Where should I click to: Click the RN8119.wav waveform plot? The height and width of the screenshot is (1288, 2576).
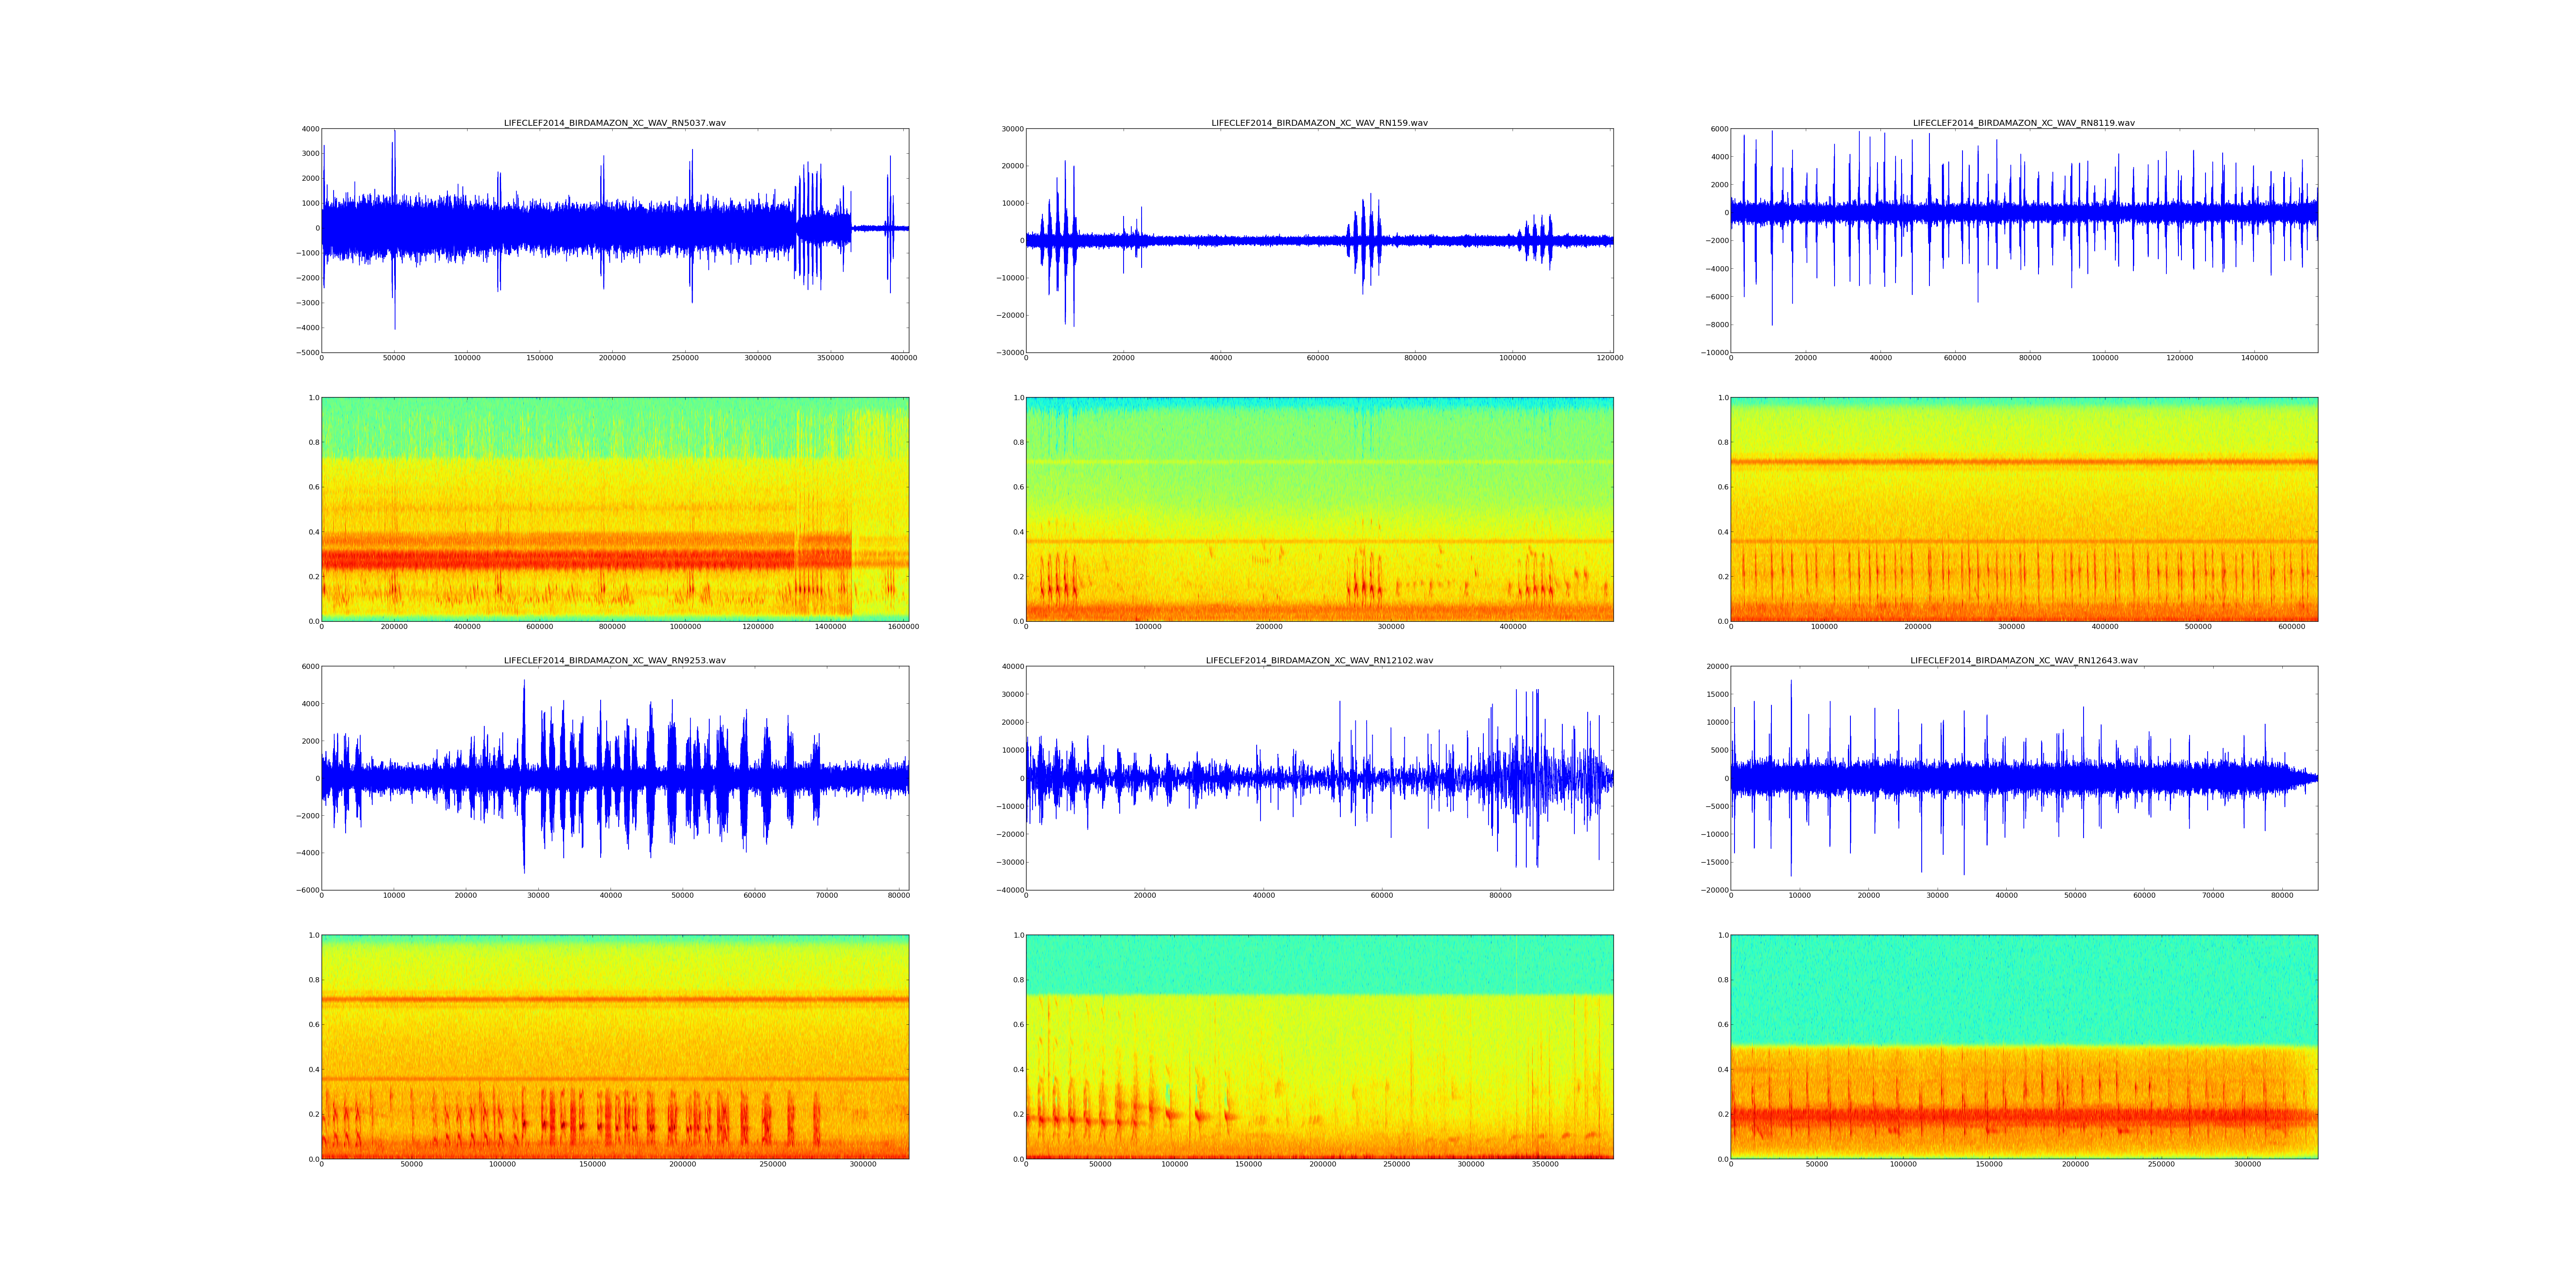pos(2024,240)
